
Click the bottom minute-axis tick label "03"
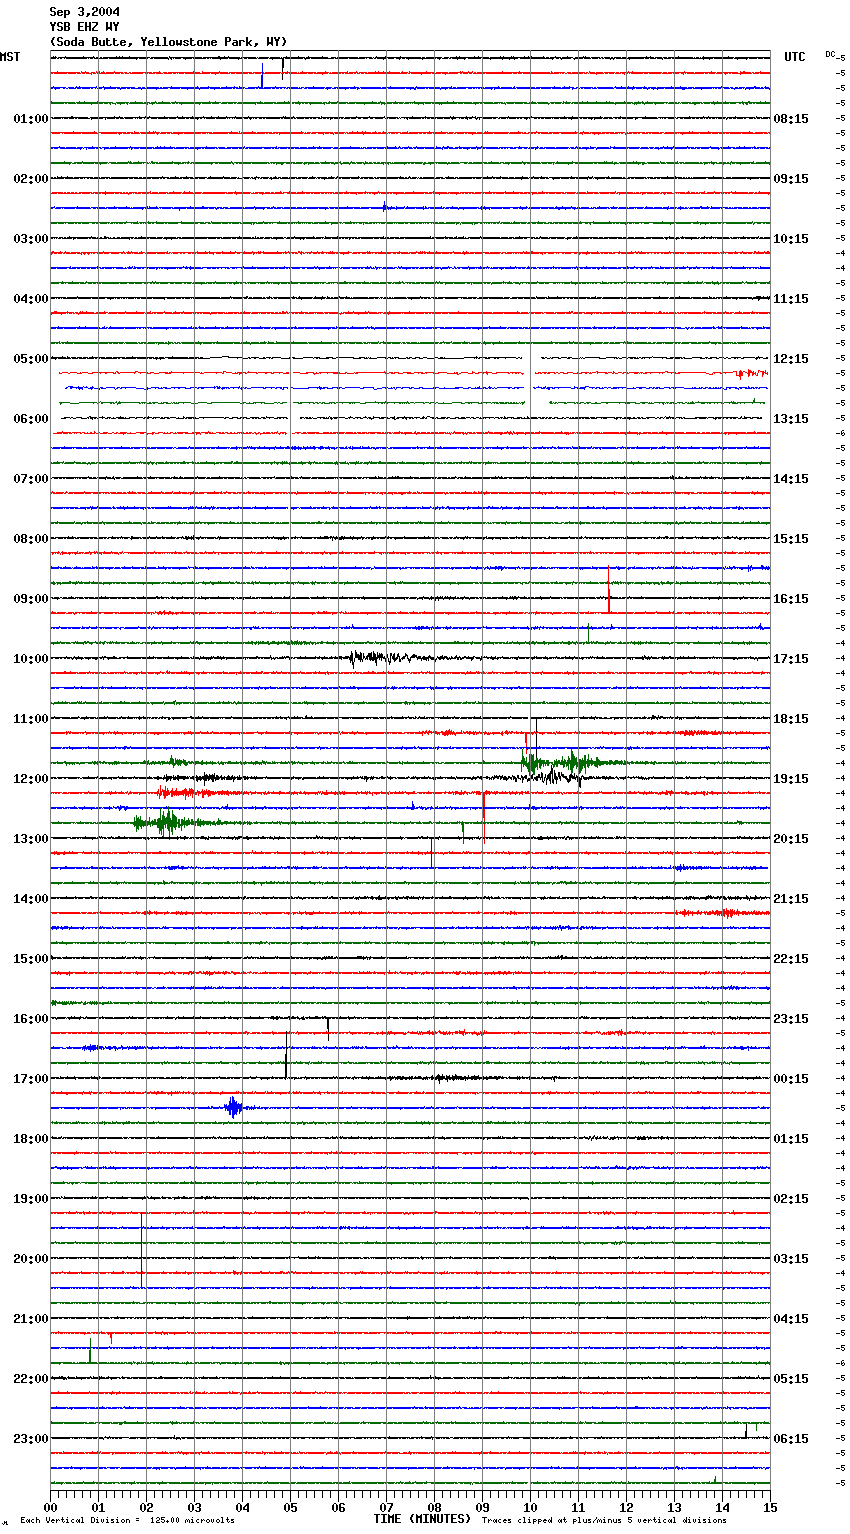[194, 1507]
